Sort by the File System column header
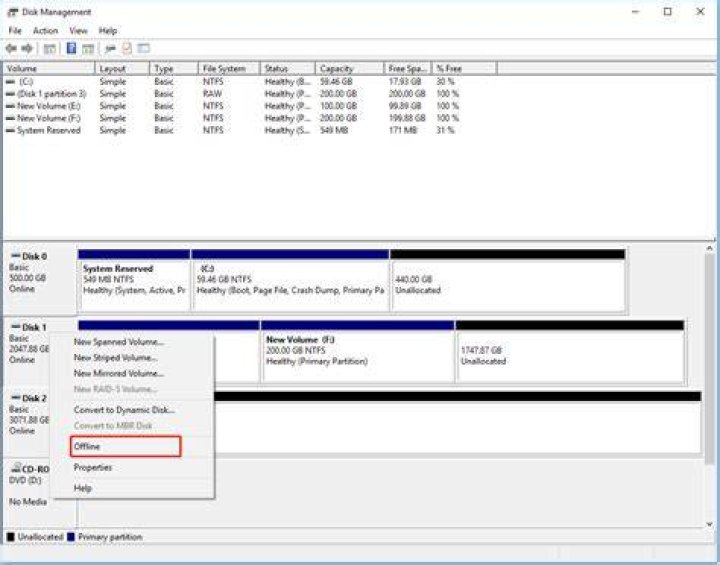Image resolution: width=720 pixels, height=565 pixels. 229,68
